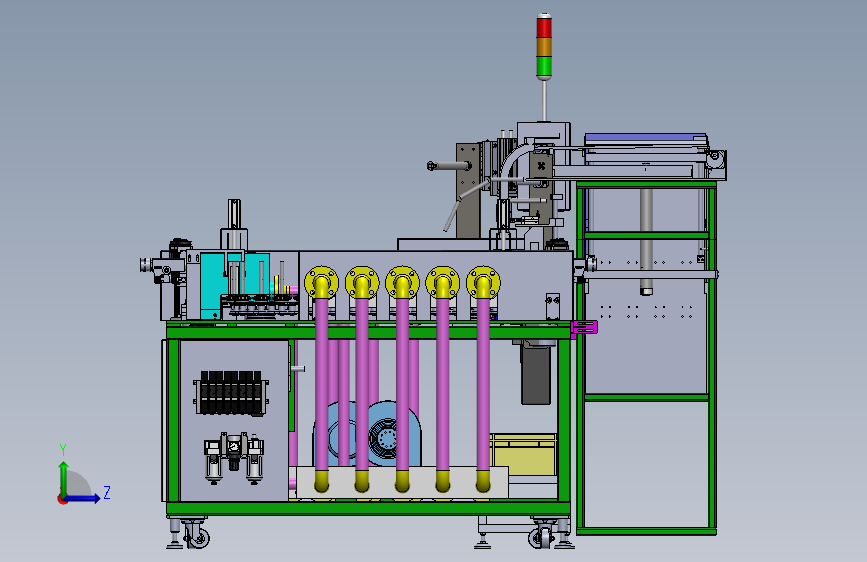Select the white collection manifold box at the pipe bottoms

402,482
